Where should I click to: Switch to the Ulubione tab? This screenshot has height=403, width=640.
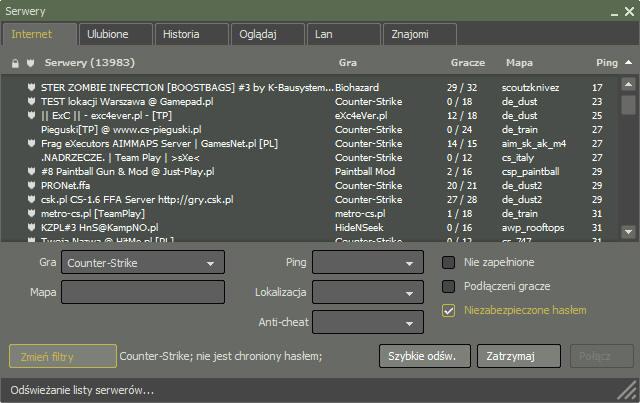pyautogui.click(x=116, y=34)
